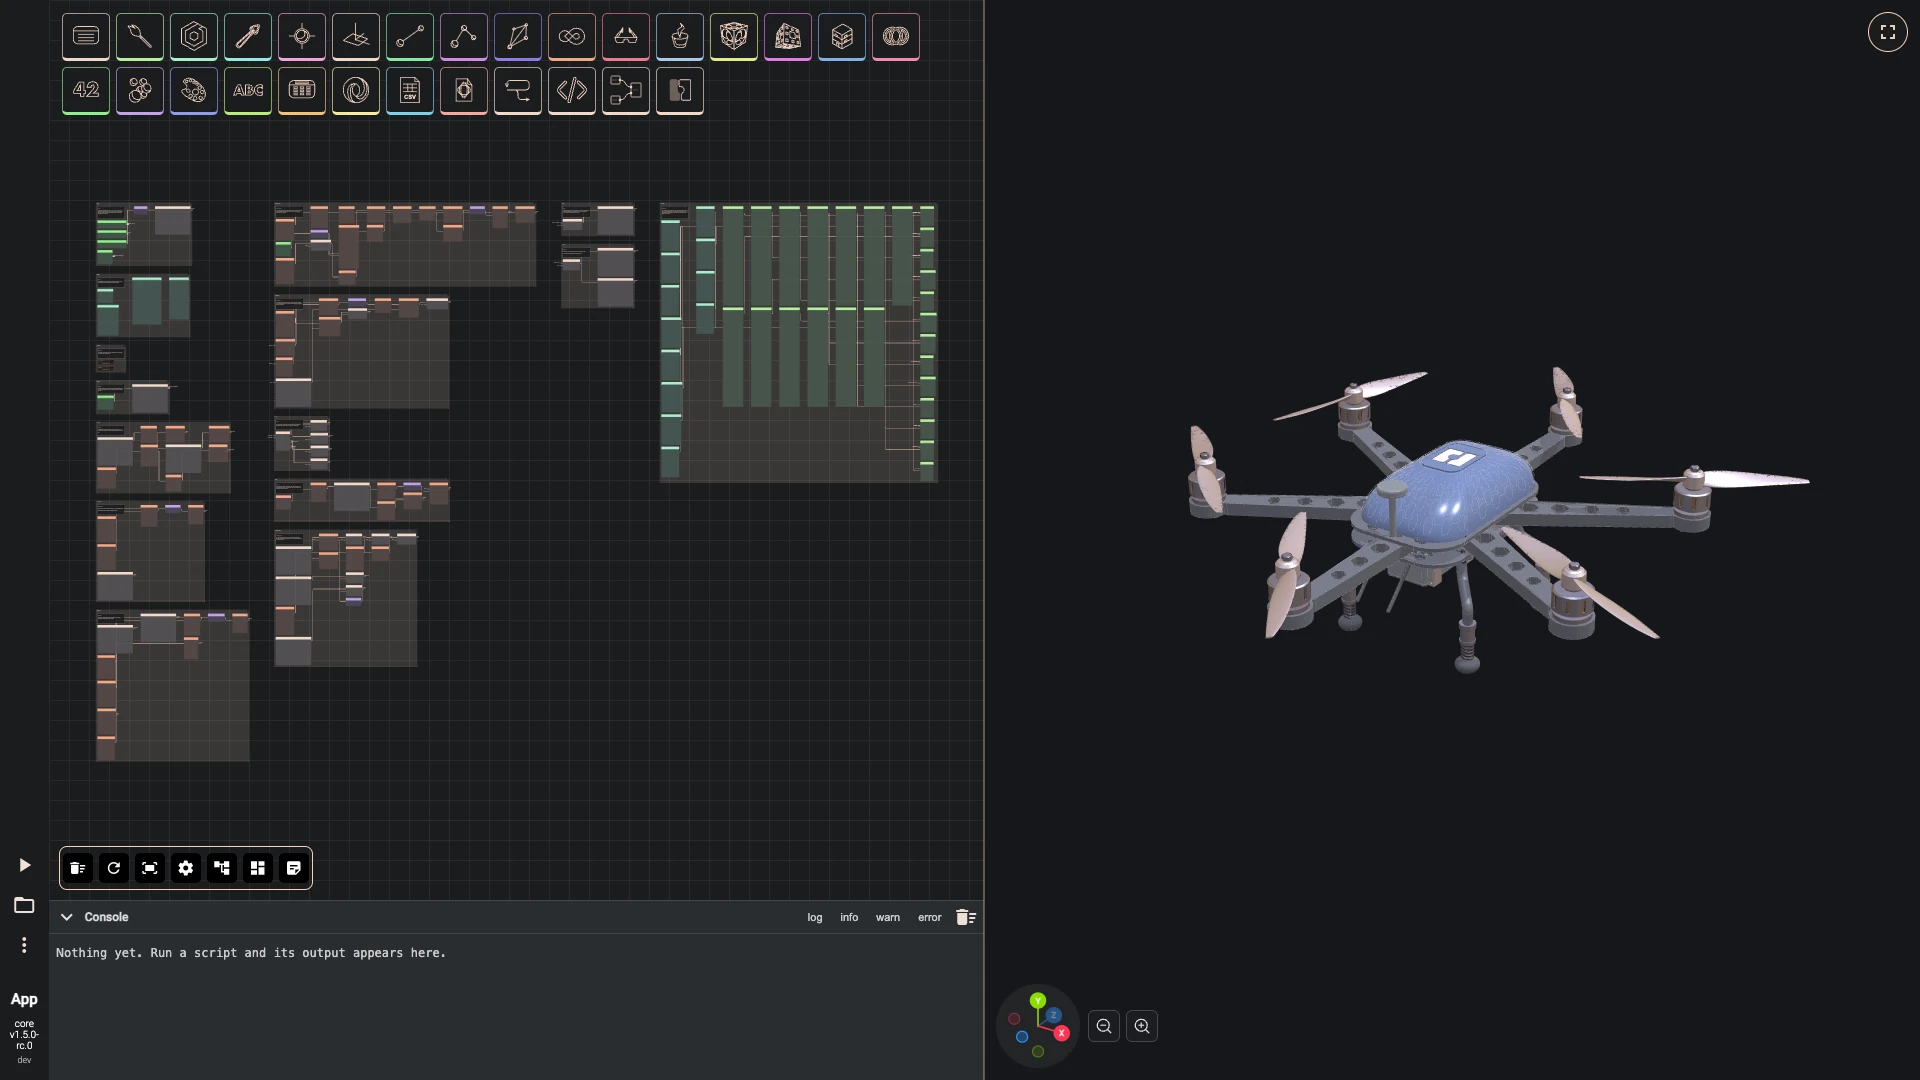The width and height of the screenshot is (1920, 1080).
Task: Select the nested hexagon icon
Action: [194, 37]
